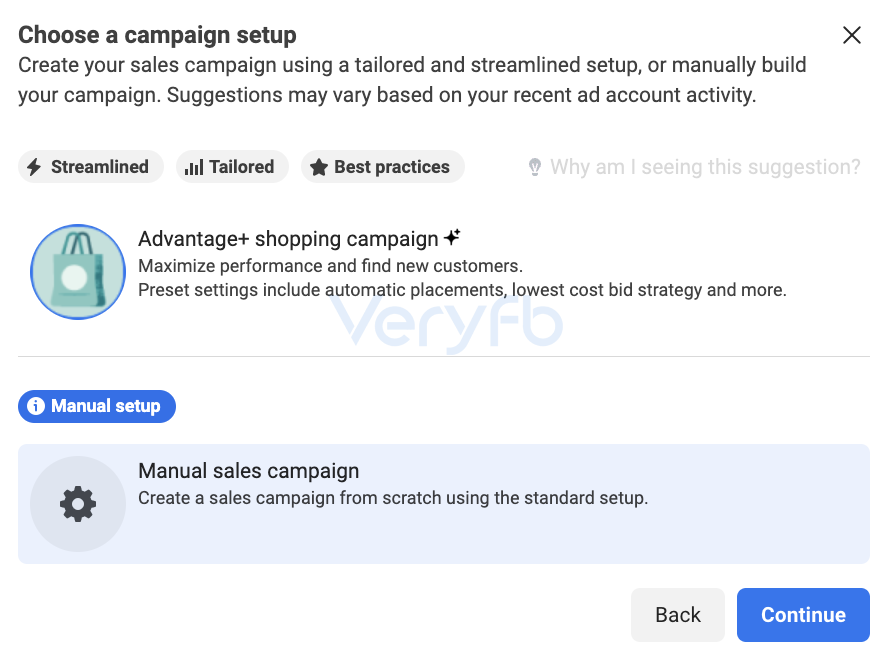
Task: Click the shopping bag campaign icon
Action: click(x=78, y=272)
